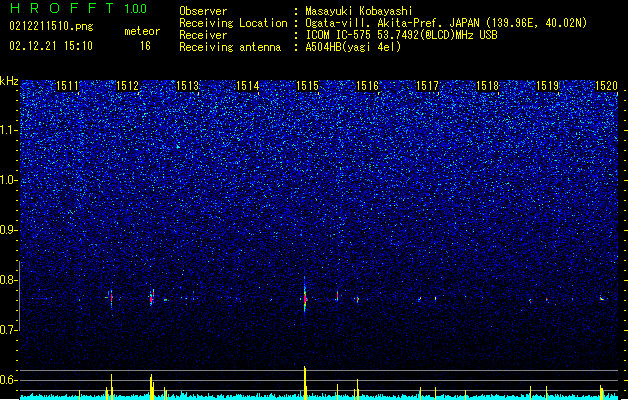Click the 1518 time axis marker
This screenshot has width=629, height=400.
click(x=487, y=86)
